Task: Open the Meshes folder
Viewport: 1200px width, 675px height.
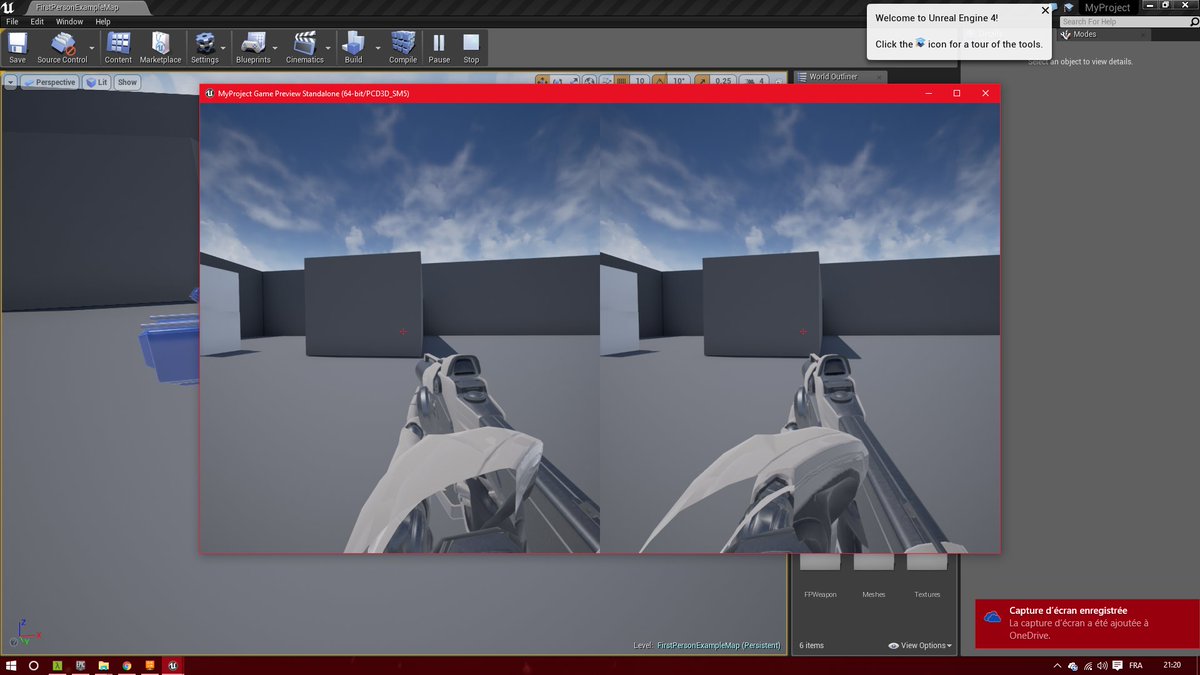Action: coord(874,575)
